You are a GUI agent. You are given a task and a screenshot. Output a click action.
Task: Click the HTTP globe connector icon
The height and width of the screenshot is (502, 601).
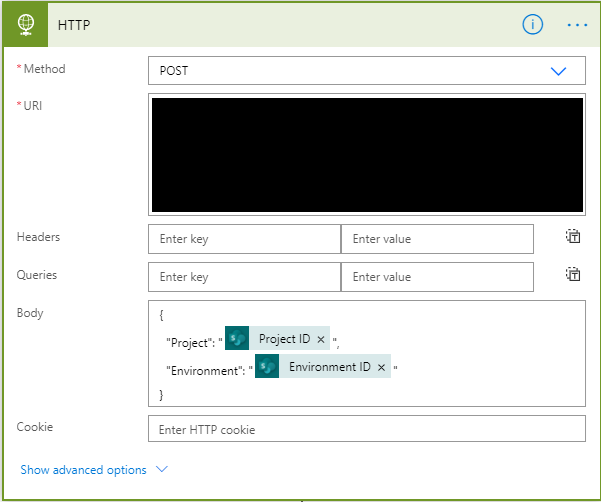[23, 25]
